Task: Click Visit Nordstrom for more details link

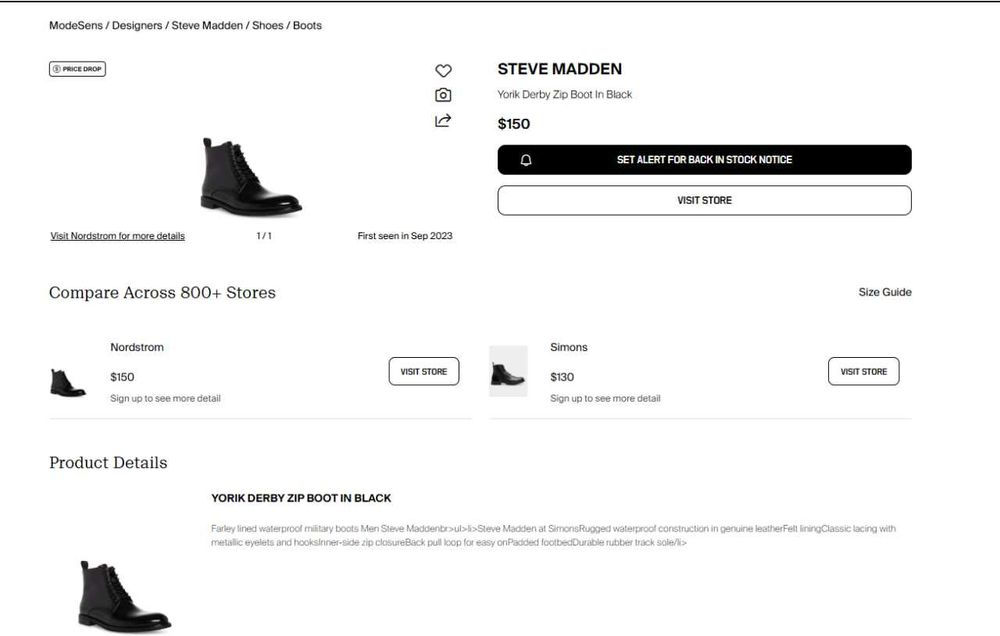Action: [x=117, y=236]
